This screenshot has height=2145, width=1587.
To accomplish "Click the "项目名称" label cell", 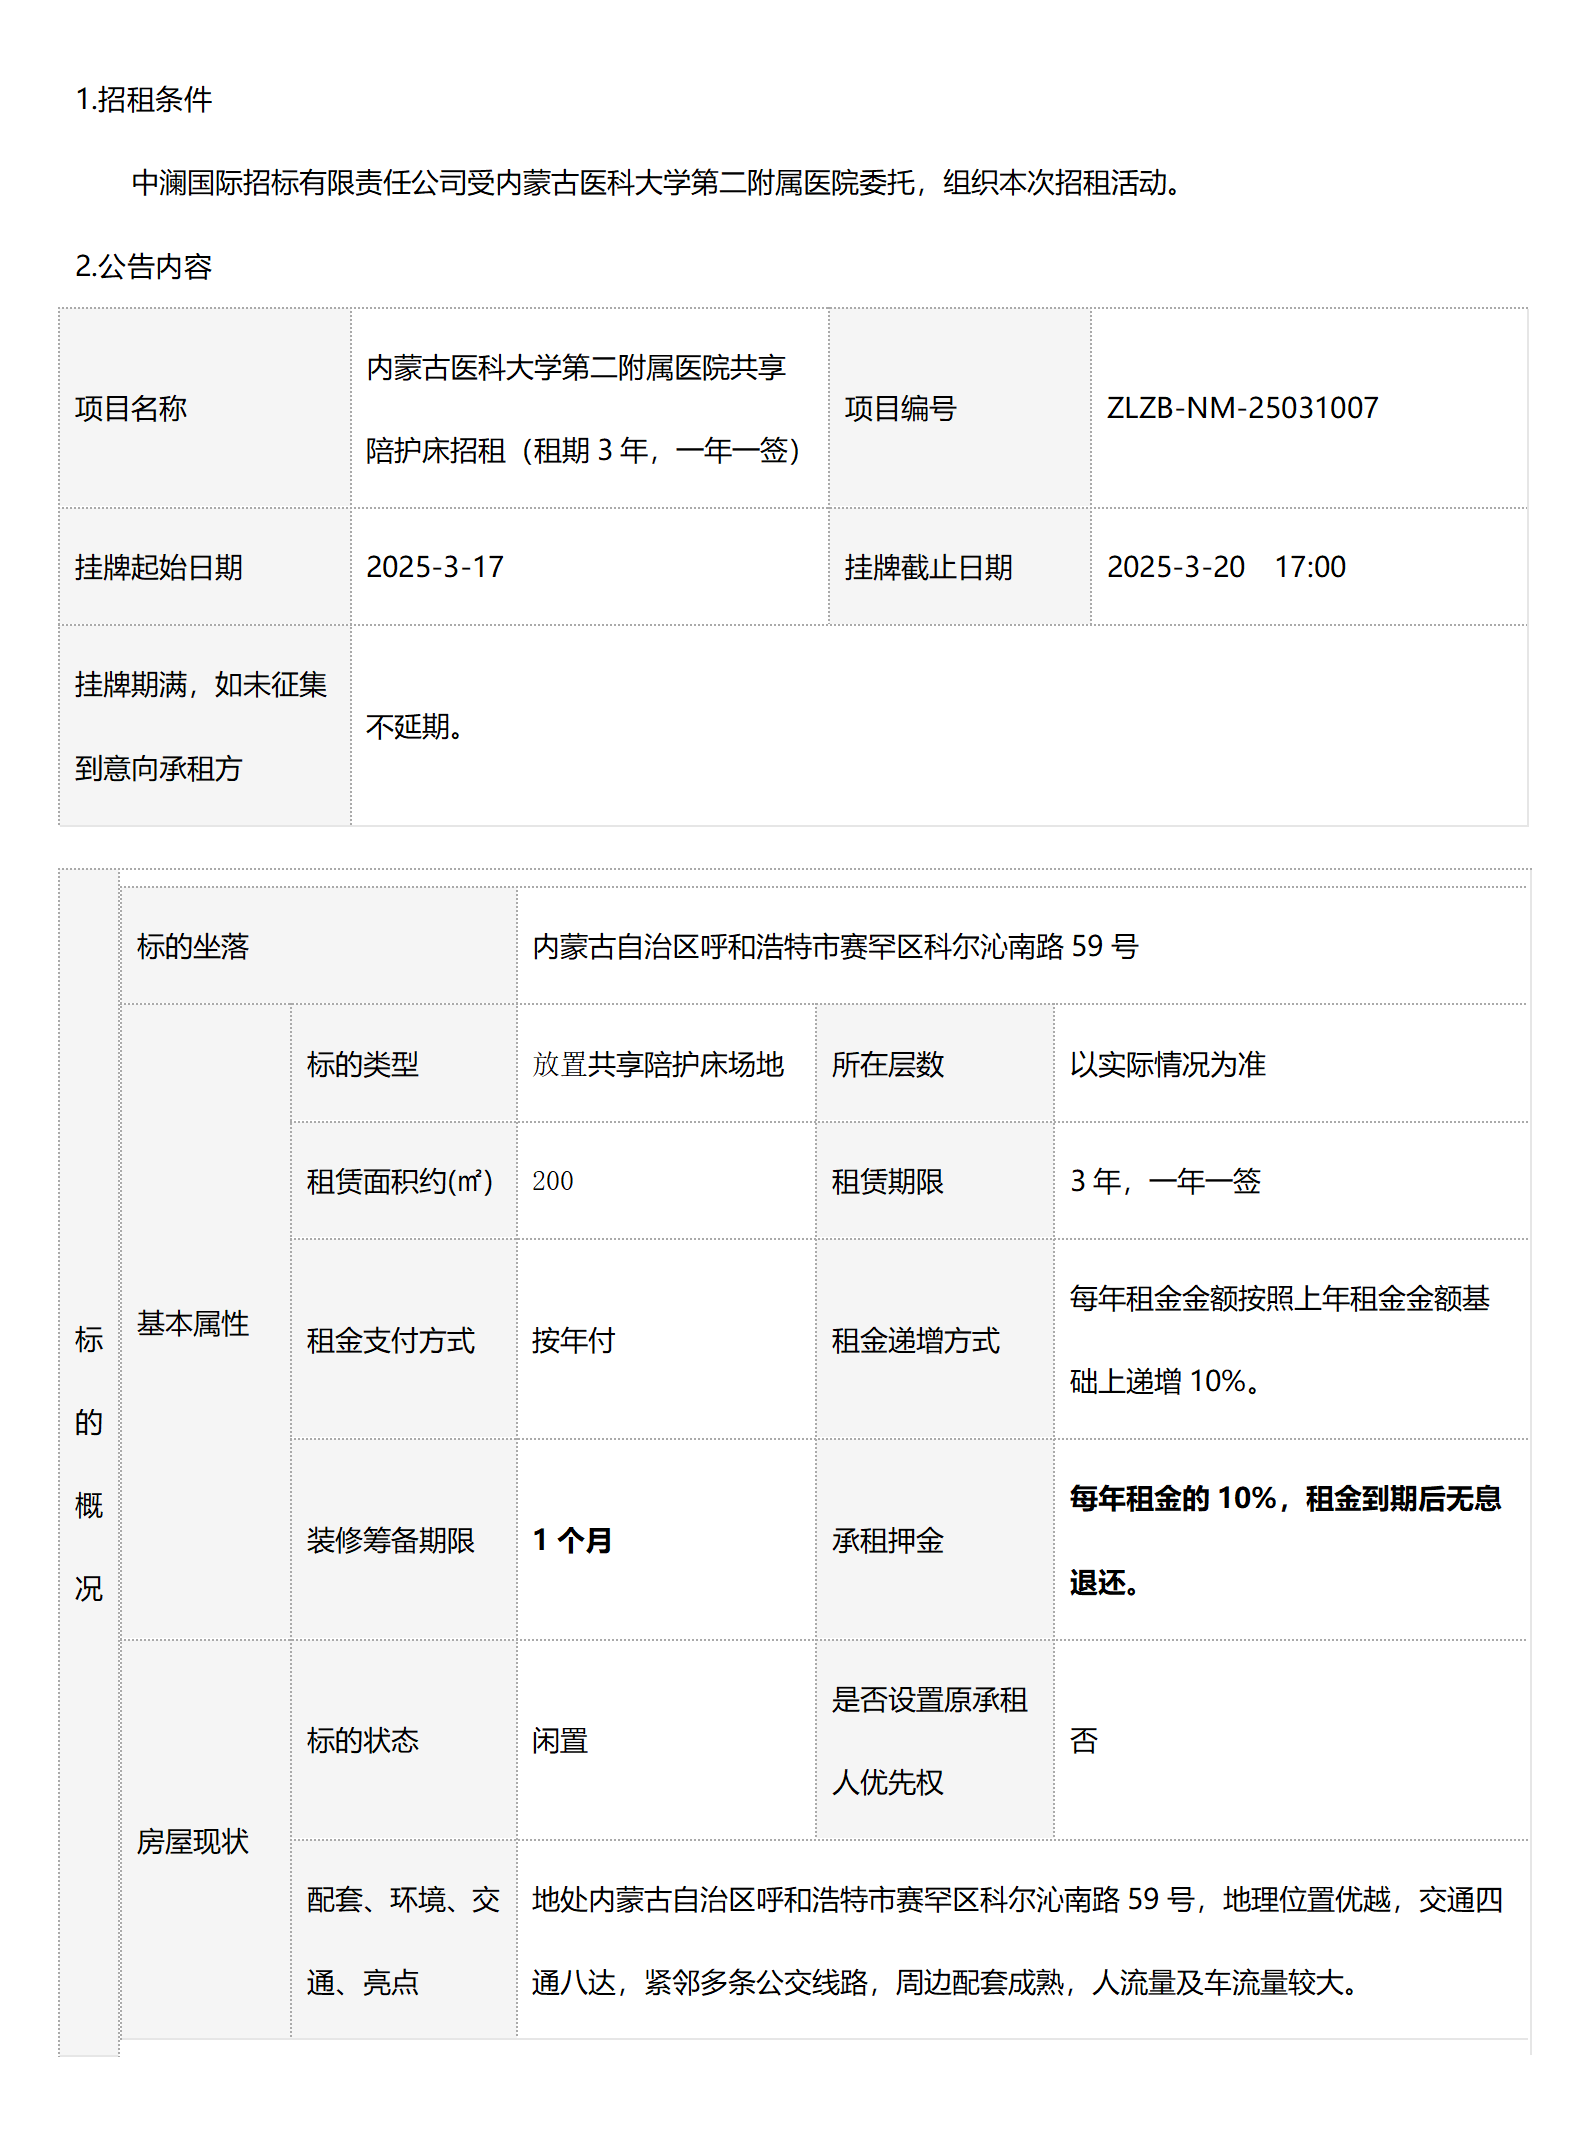I will [x=131, y=409].
